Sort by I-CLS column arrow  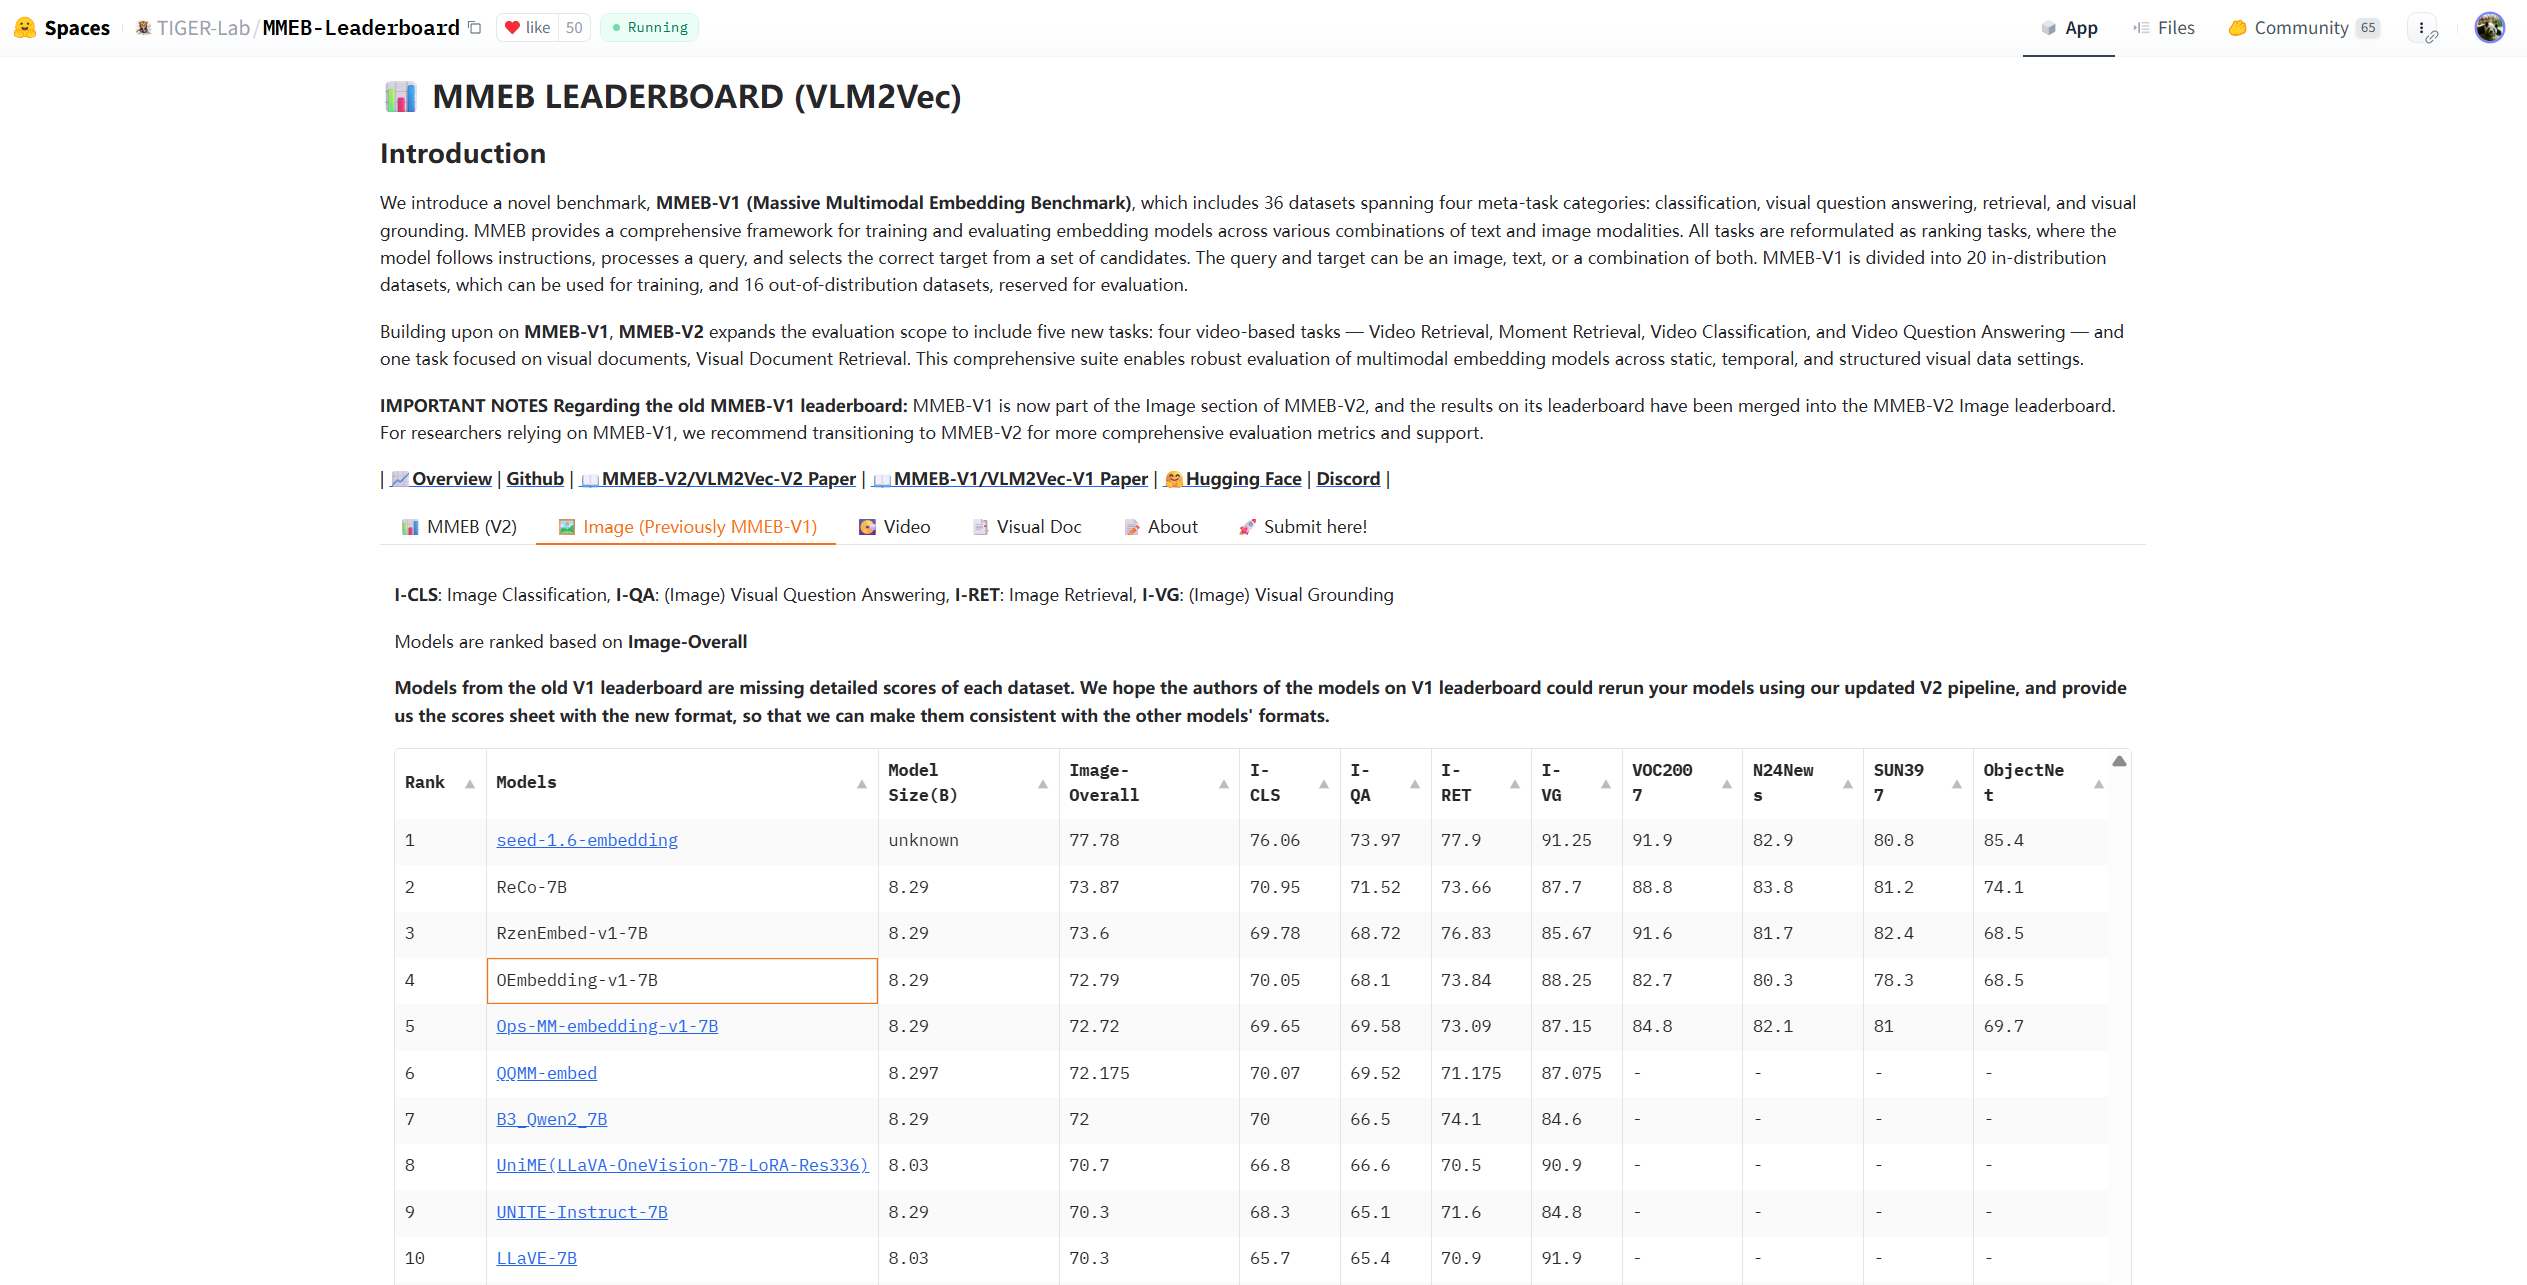point(1323,784)
